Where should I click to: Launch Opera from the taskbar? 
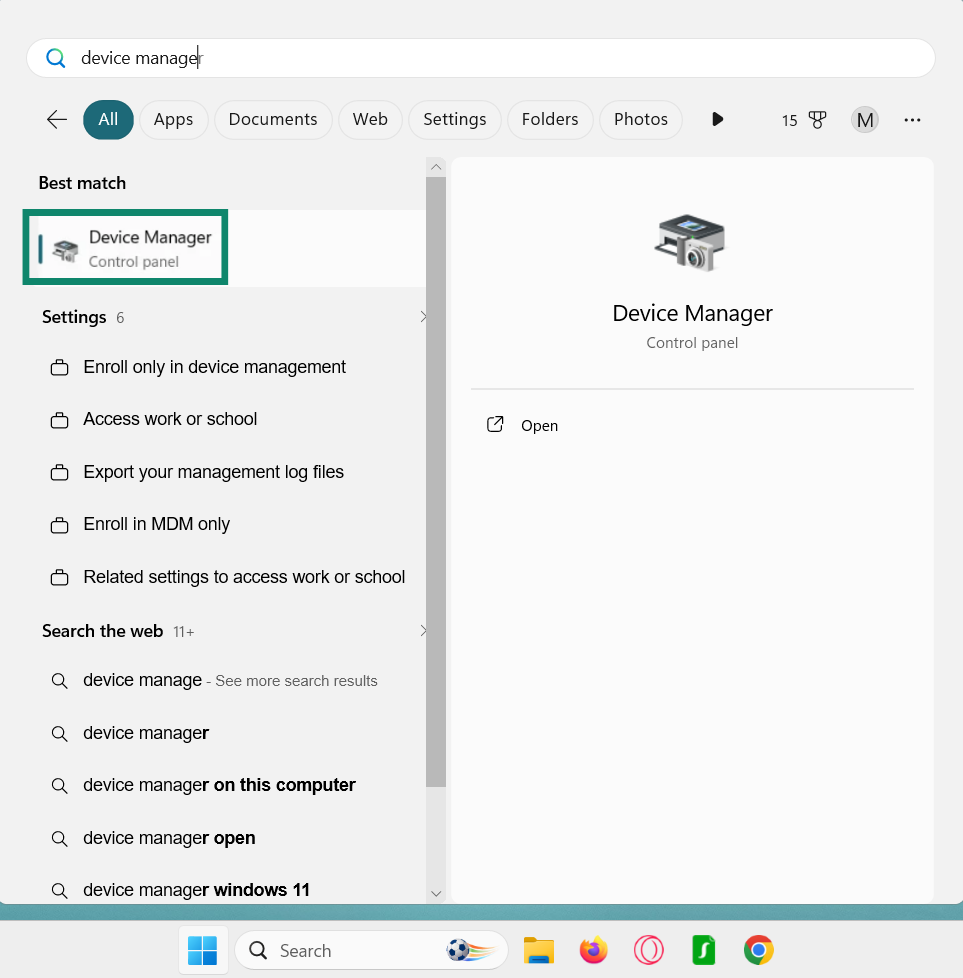point(649,951)
